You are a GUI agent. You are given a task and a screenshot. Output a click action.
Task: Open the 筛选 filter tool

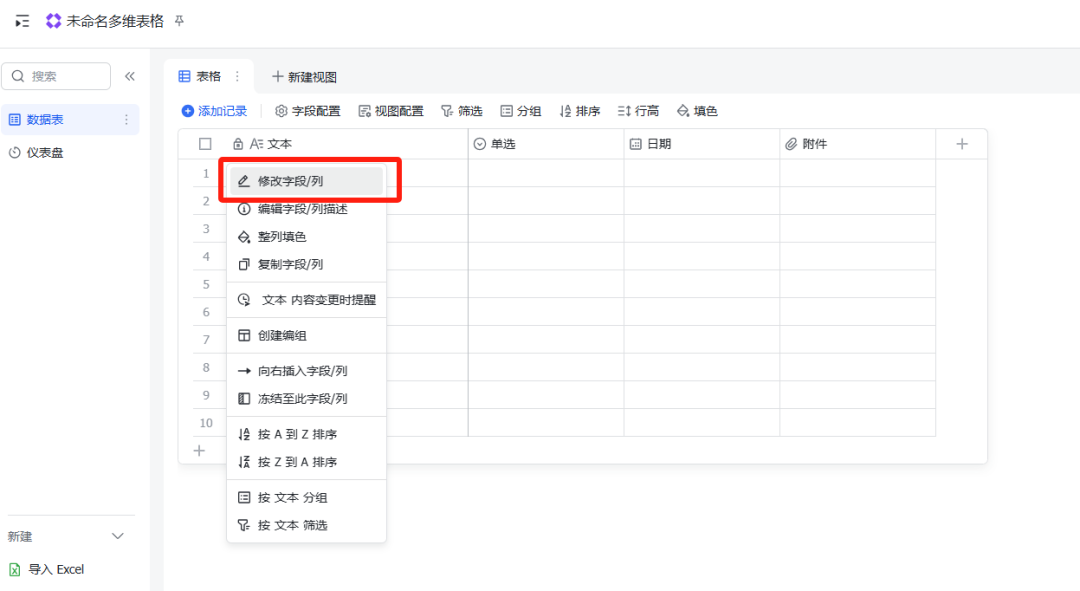point(461,111)
